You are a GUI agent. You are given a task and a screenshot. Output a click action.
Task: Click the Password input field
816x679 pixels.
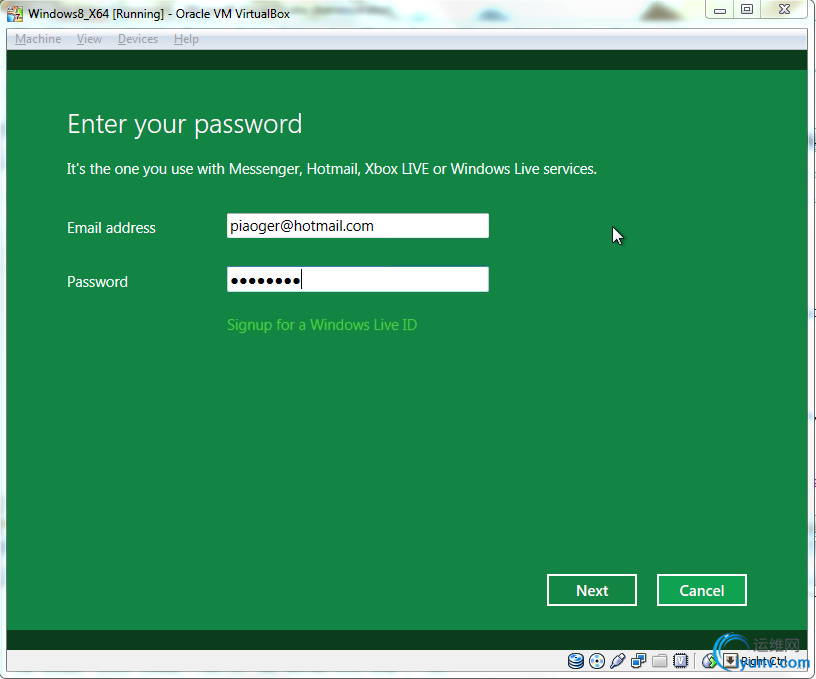(358, 279)
